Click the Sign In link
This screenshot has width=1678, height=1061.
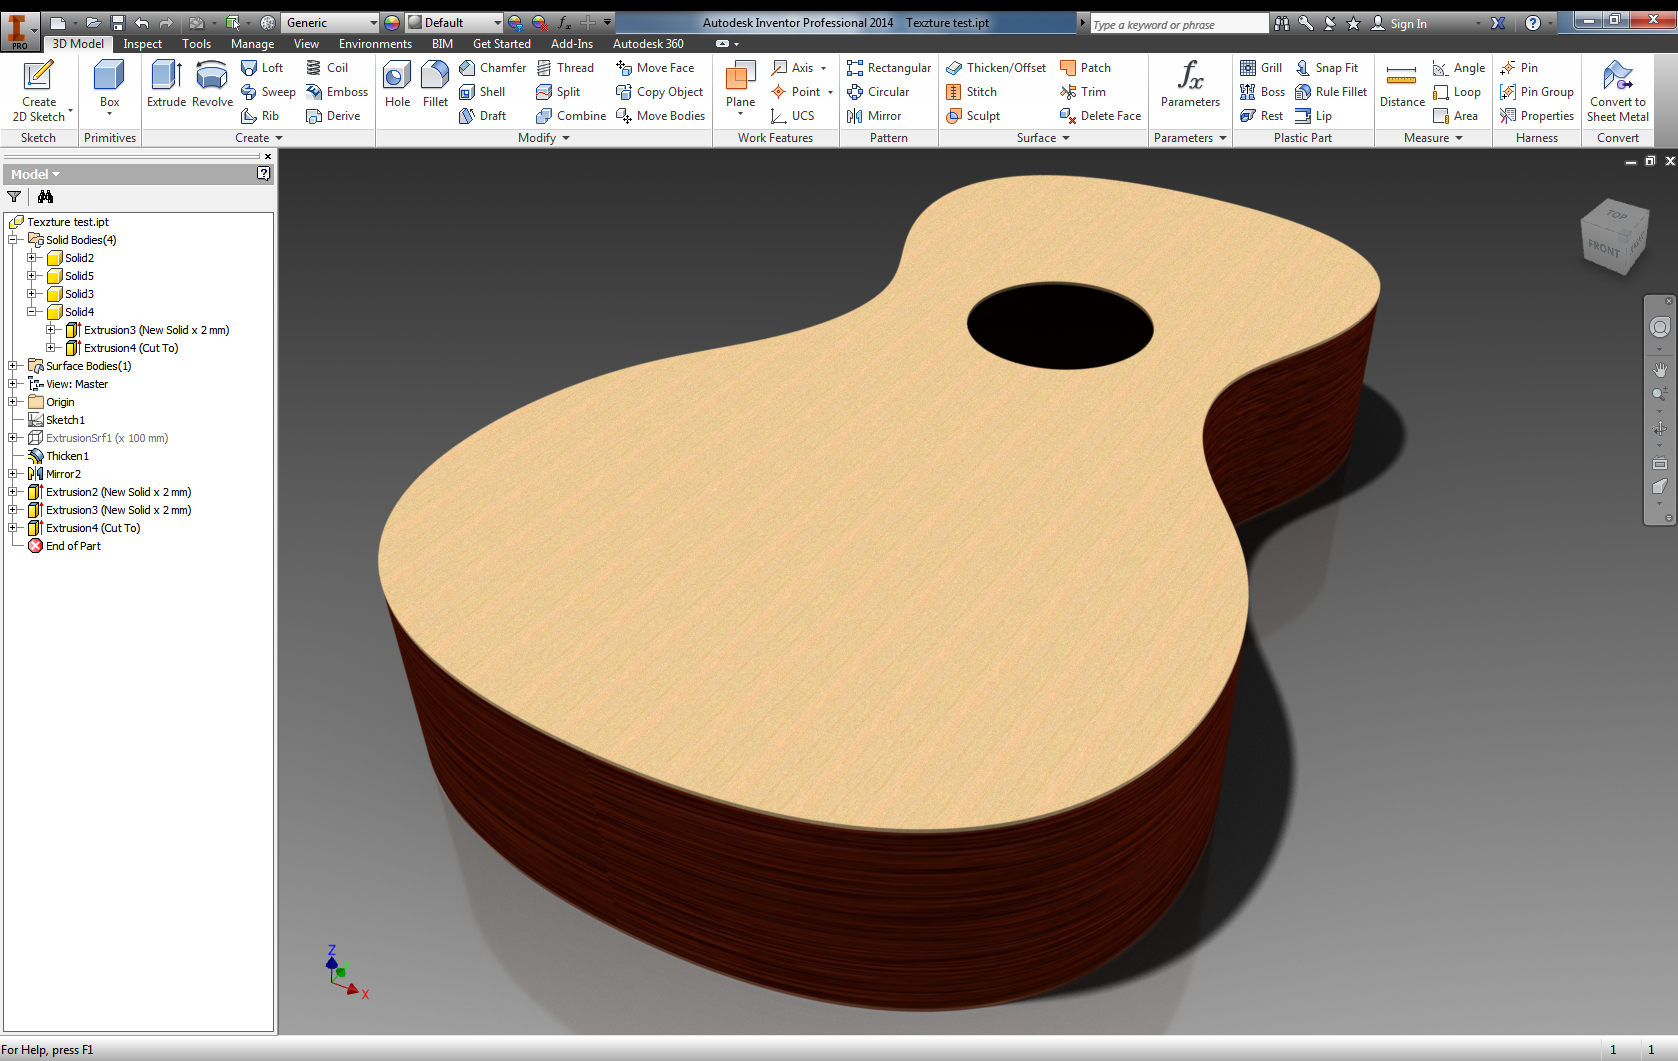[x=1407, y=24]
